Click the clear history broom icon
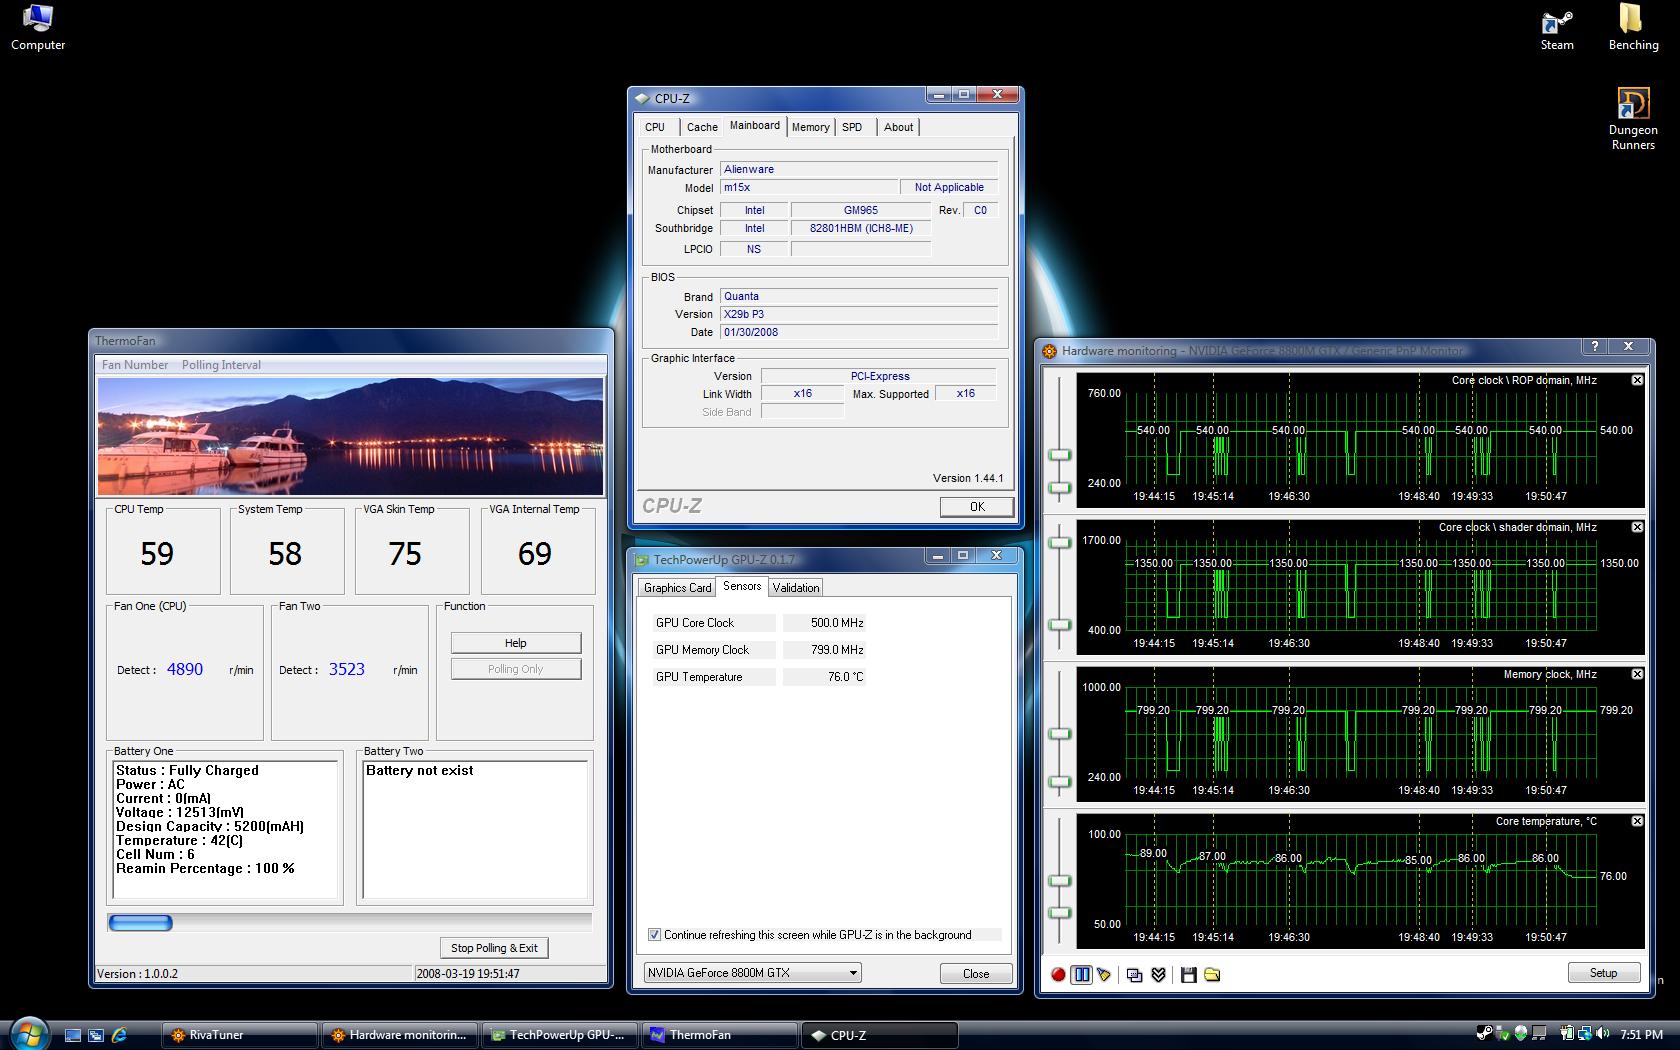This screenshot has width=1680, height=1050. pyautogui.click(x=1104, y=974)
